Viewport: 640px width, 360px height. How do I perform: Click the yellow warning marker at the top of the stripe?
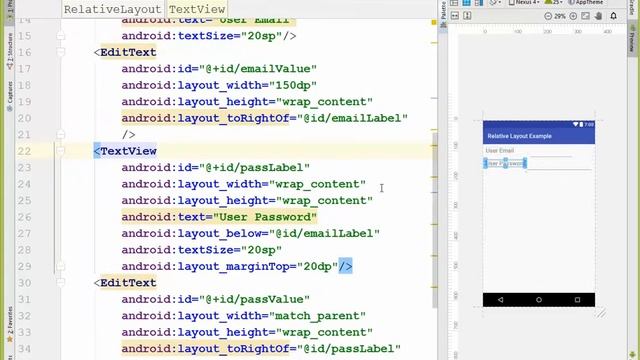[x=433, y=22]
